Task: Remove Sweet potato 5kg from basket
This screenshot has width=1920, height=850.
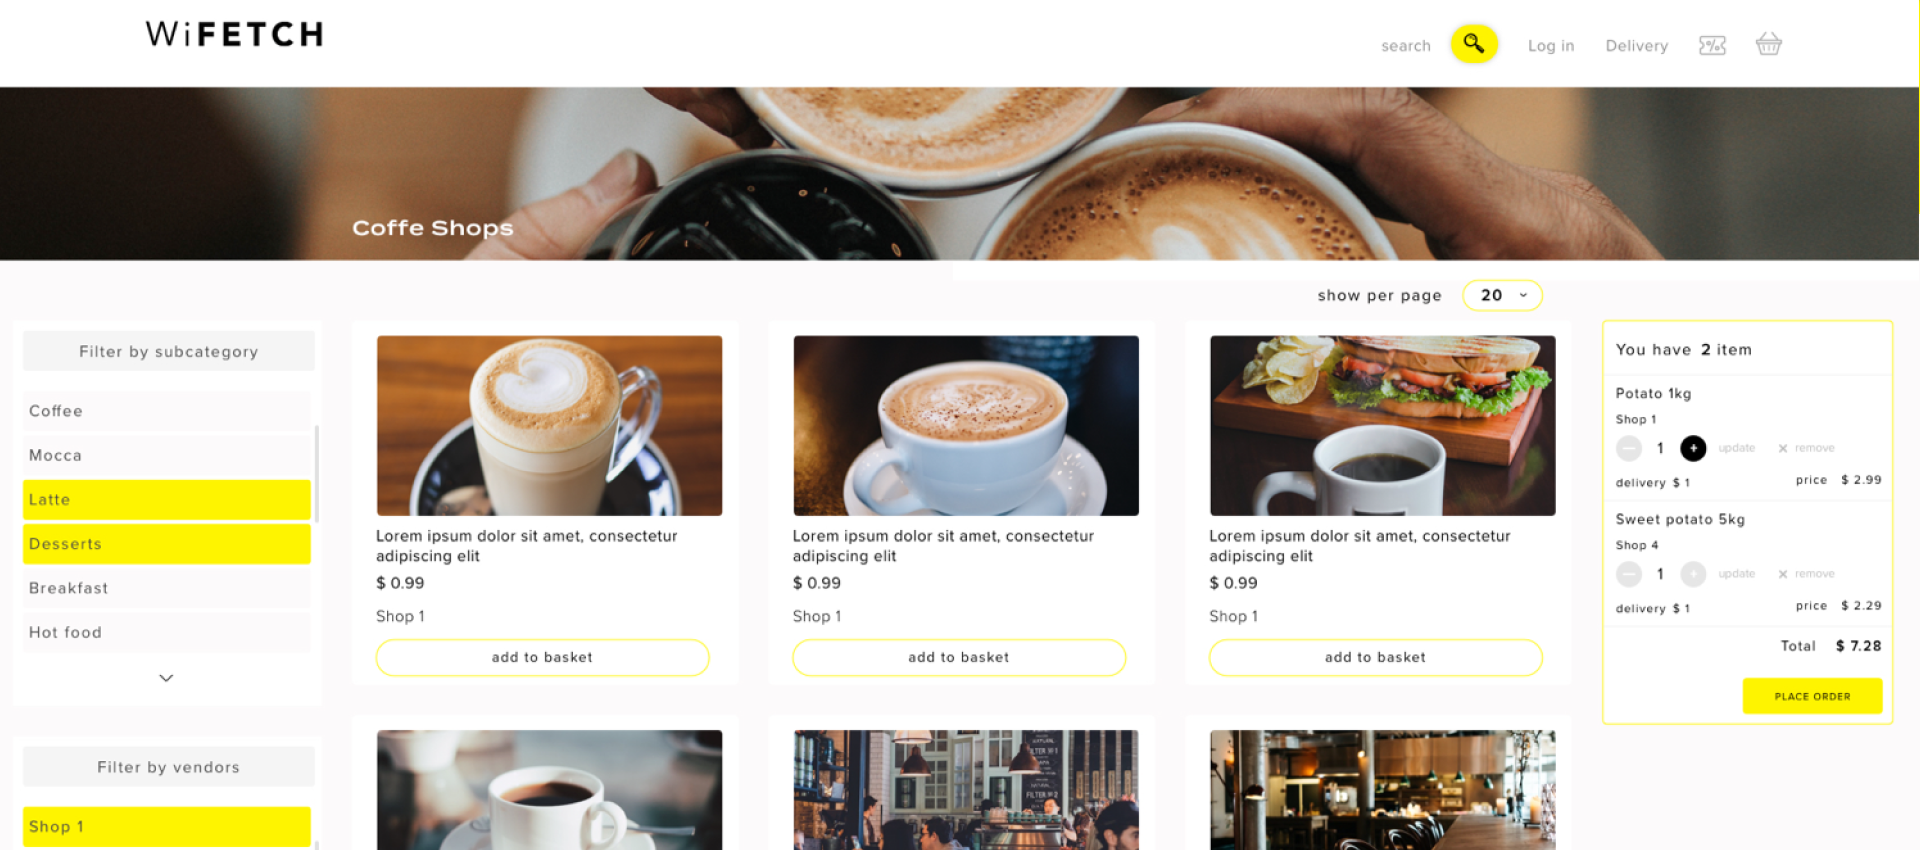Action: tap(1806, 574)
